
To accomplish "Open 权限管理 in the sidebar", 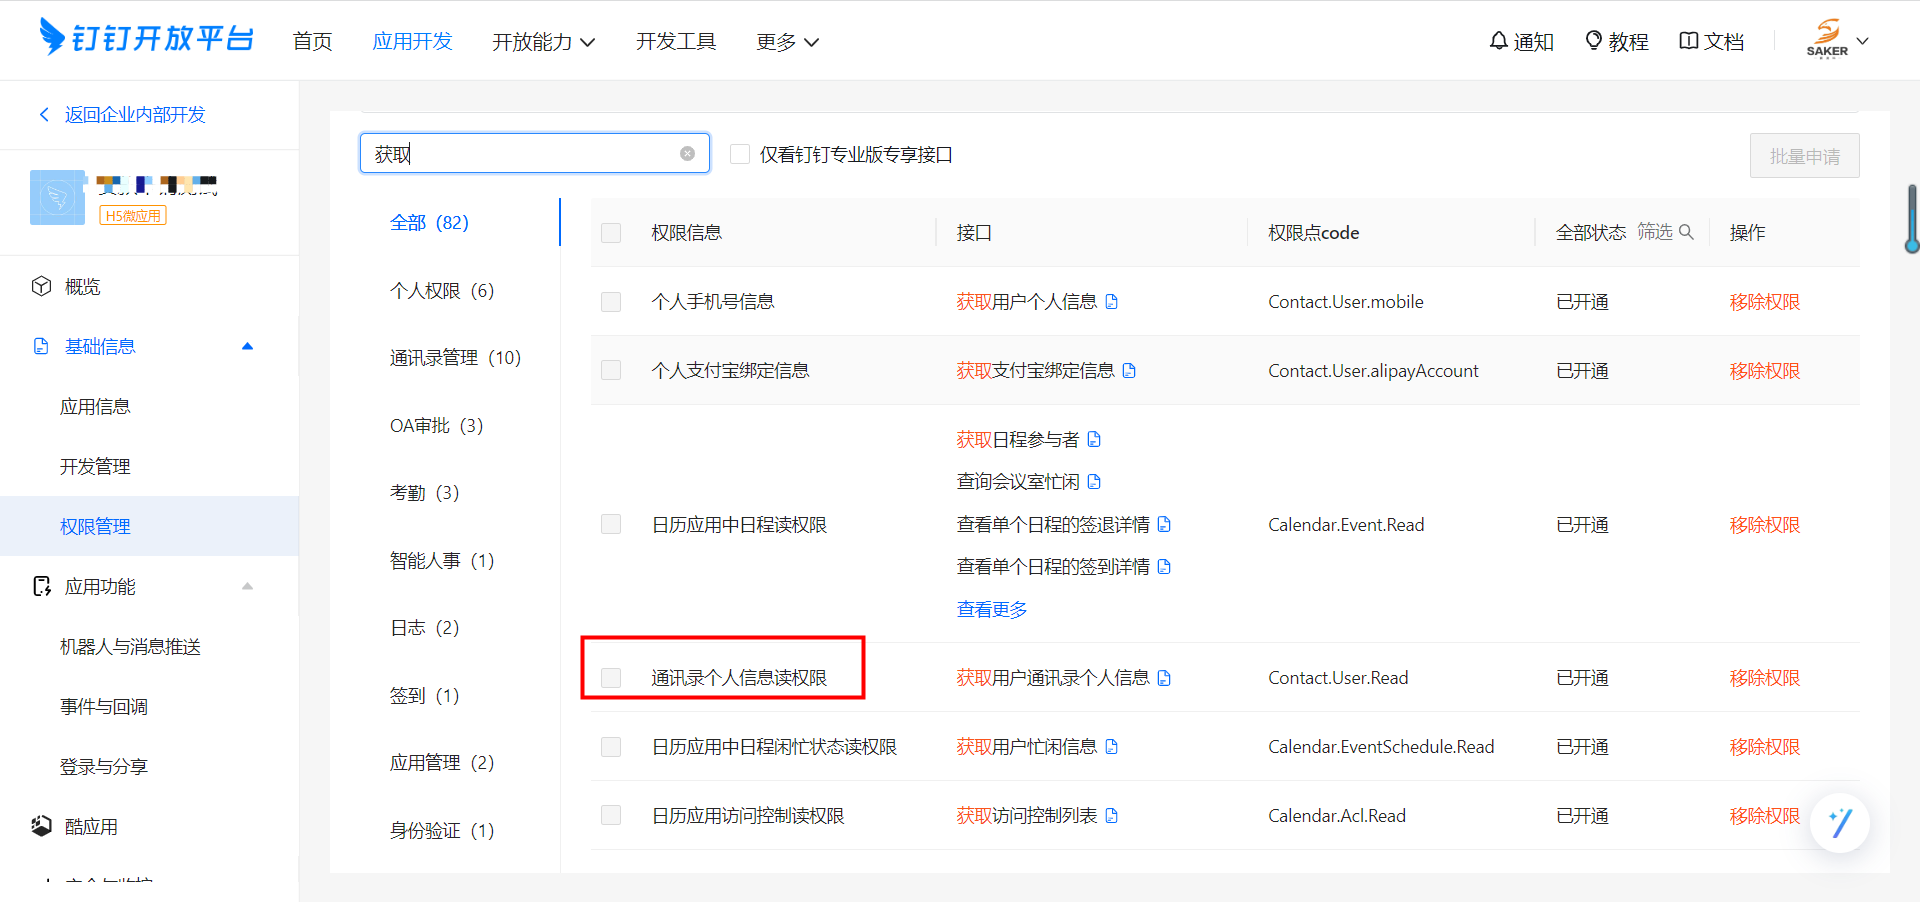I will point(149,526).
